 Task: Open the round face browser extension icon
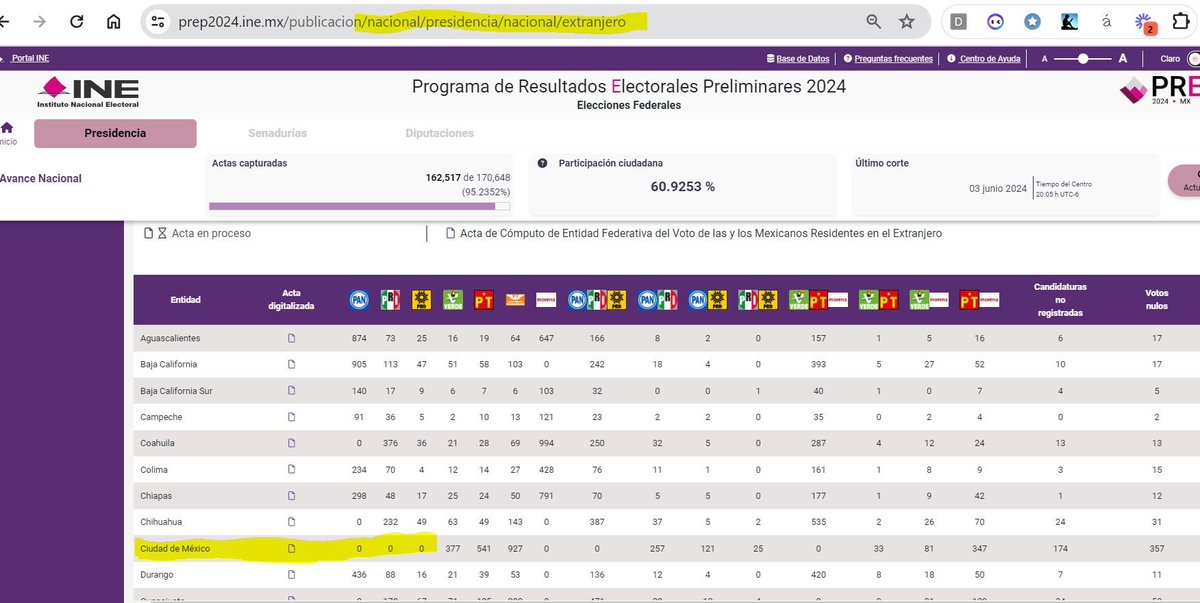pos(995,21)
